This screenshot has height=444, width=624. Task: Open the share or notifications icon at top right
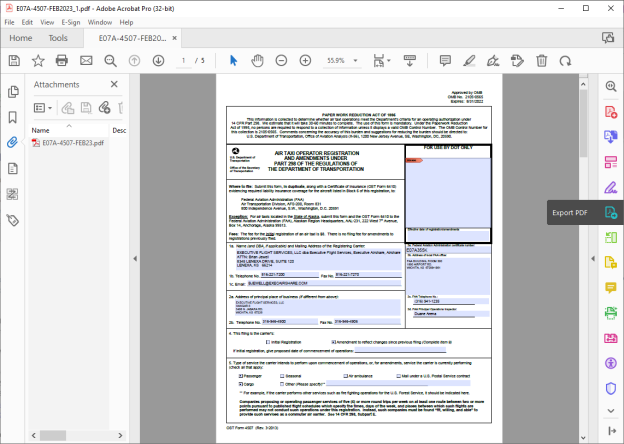(608, 38)
